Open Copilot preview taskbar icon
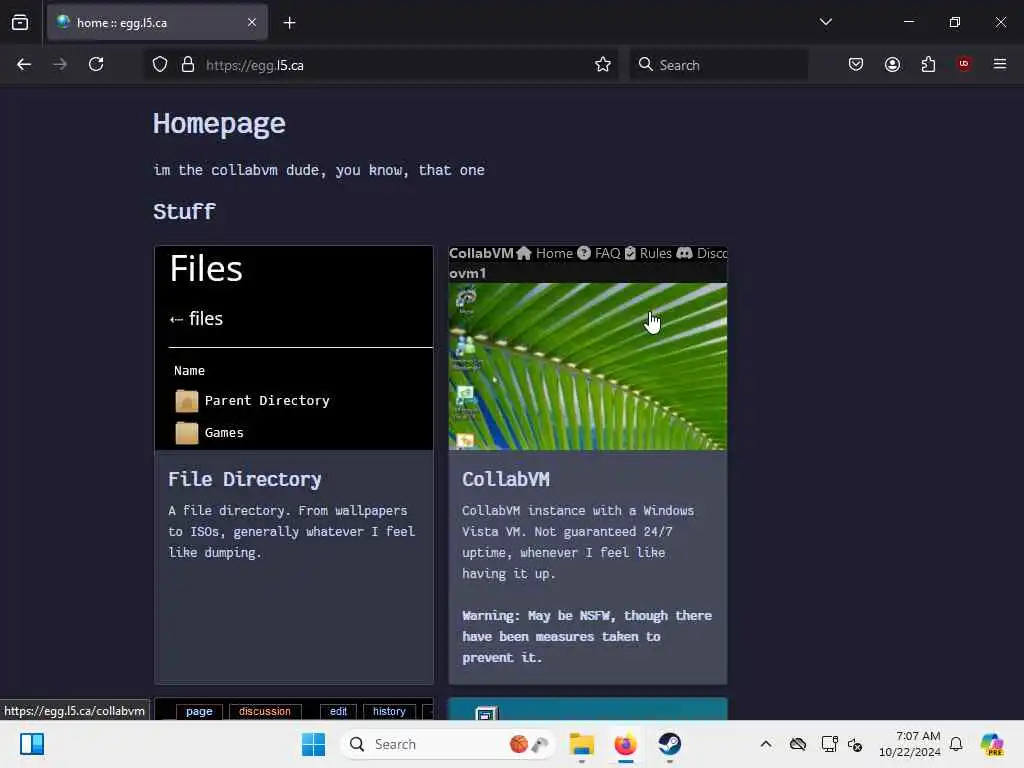 (992, 744)
